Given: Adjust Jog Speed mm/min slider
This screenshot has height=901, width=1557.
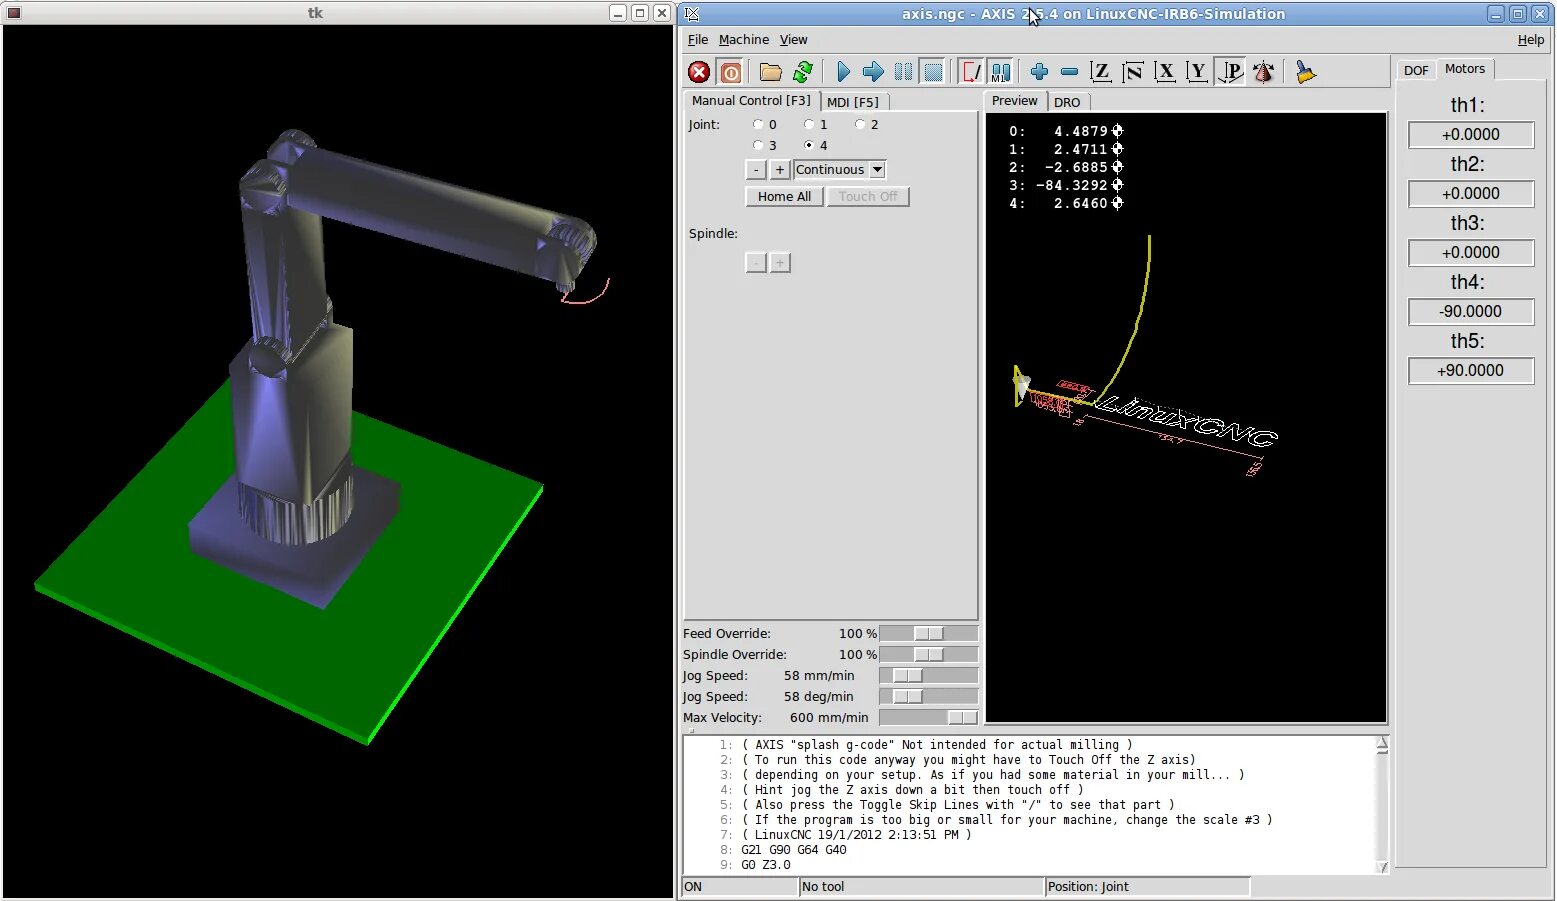Looking at the screenshot, I should tap(928, 676).
